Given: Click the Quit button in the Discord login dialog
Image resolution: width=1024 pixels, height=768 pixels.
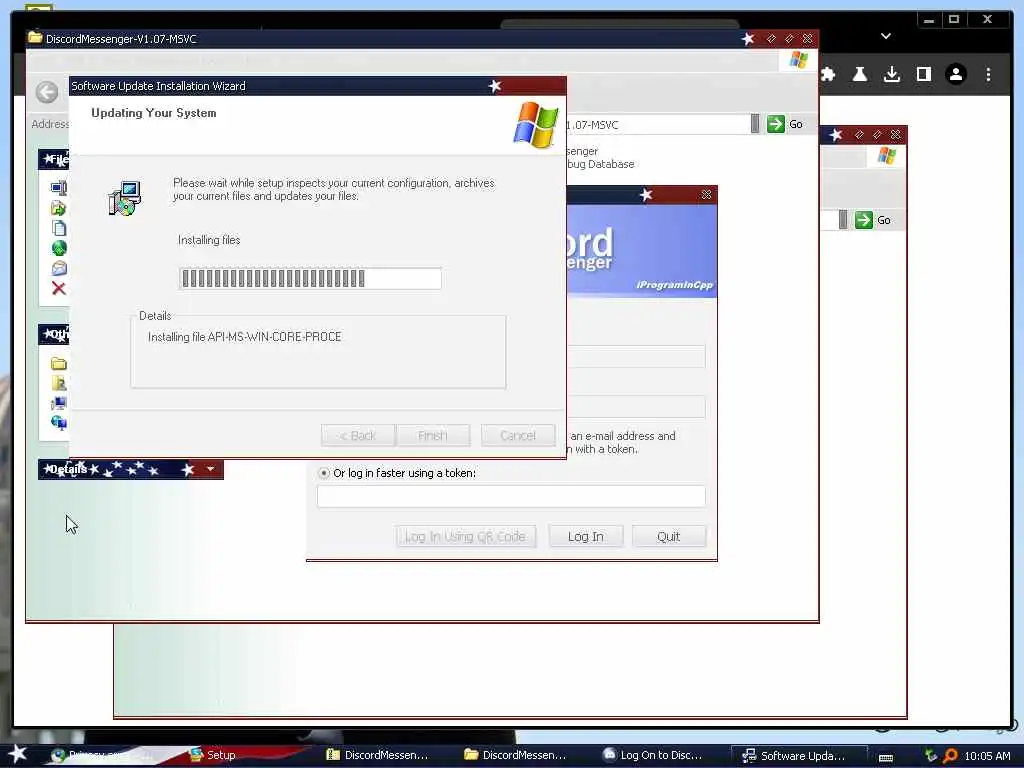Looking at the screenshot, I should [668, 536].
